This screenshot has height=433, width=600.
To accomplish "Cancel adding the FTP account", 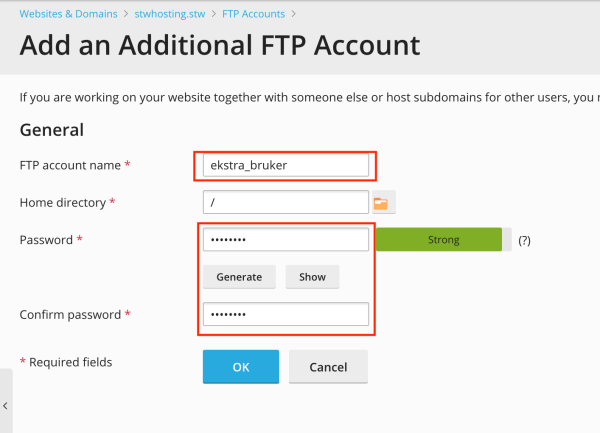I will 328,367.
